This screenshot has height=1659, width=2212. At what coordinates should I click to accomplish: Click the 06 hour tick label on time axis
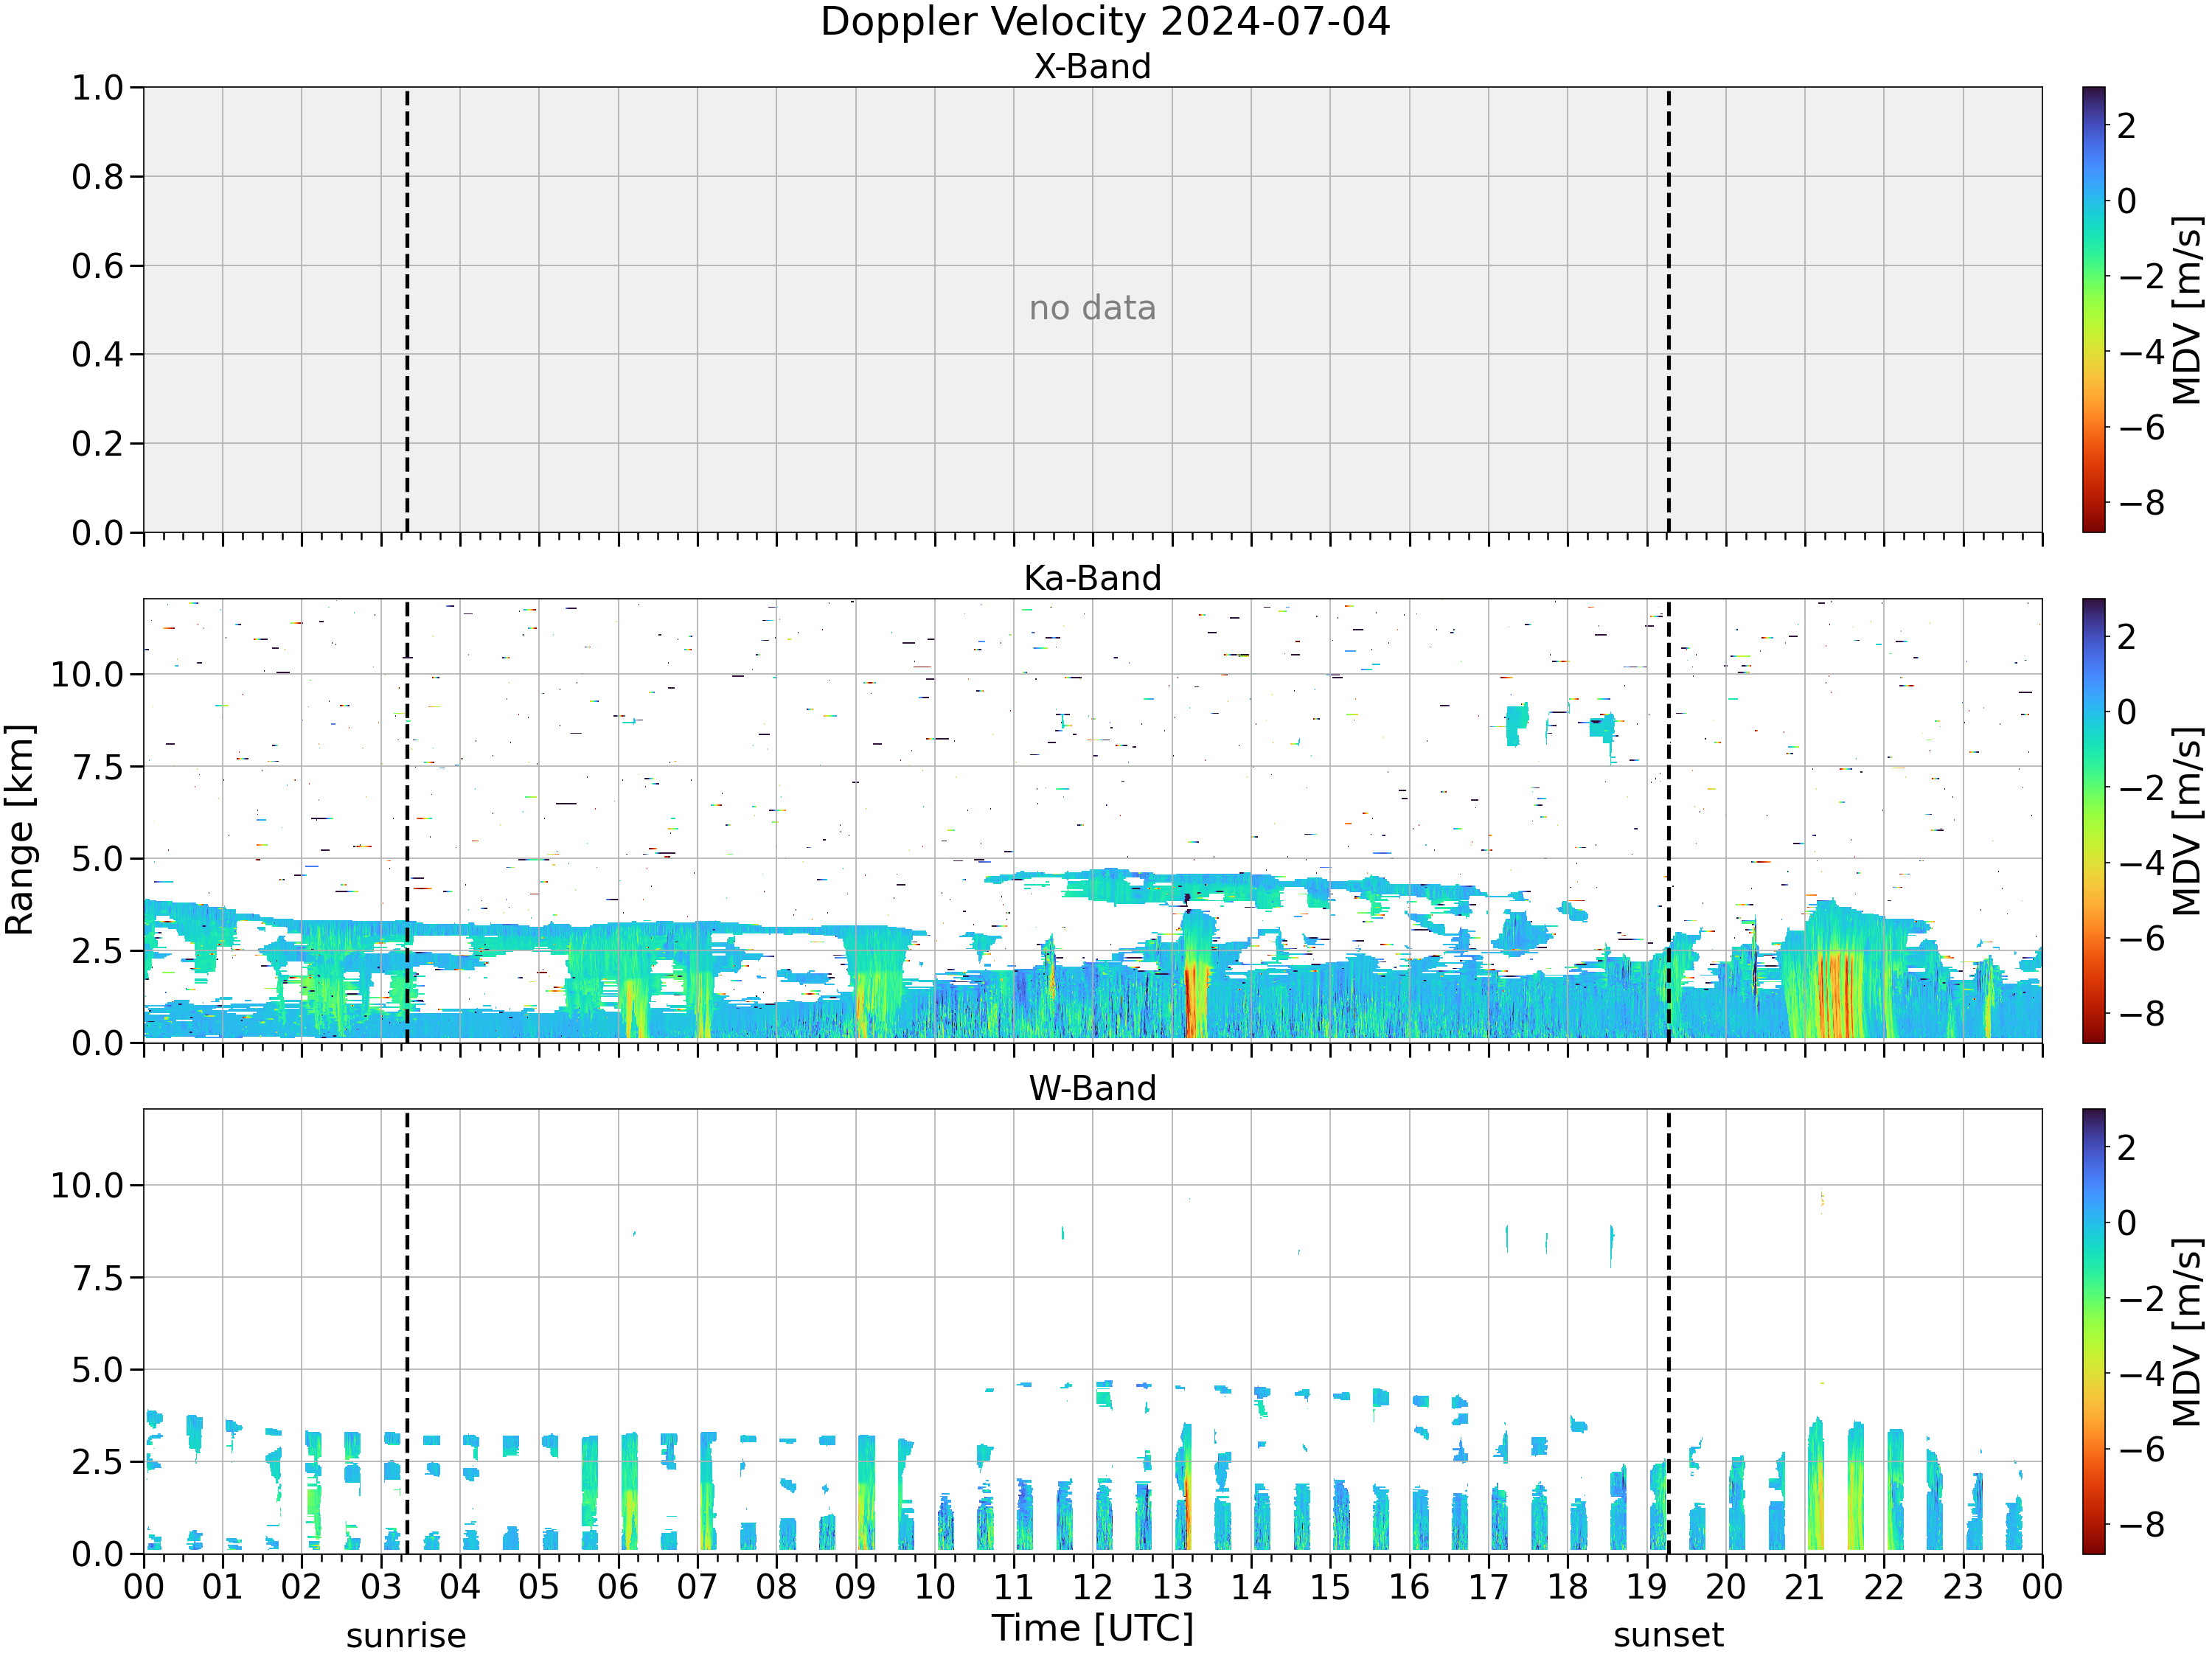pos(618,1587)
